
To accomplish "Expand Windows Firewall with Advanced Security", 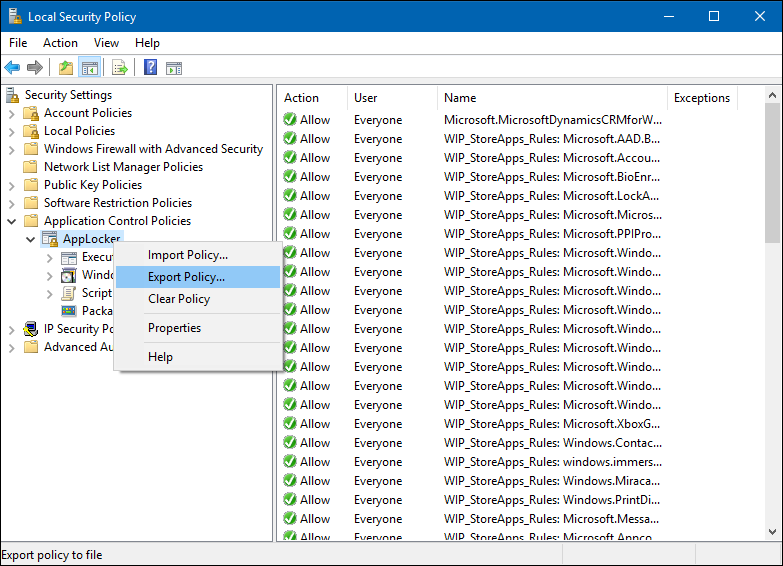I will click(12, 149).
